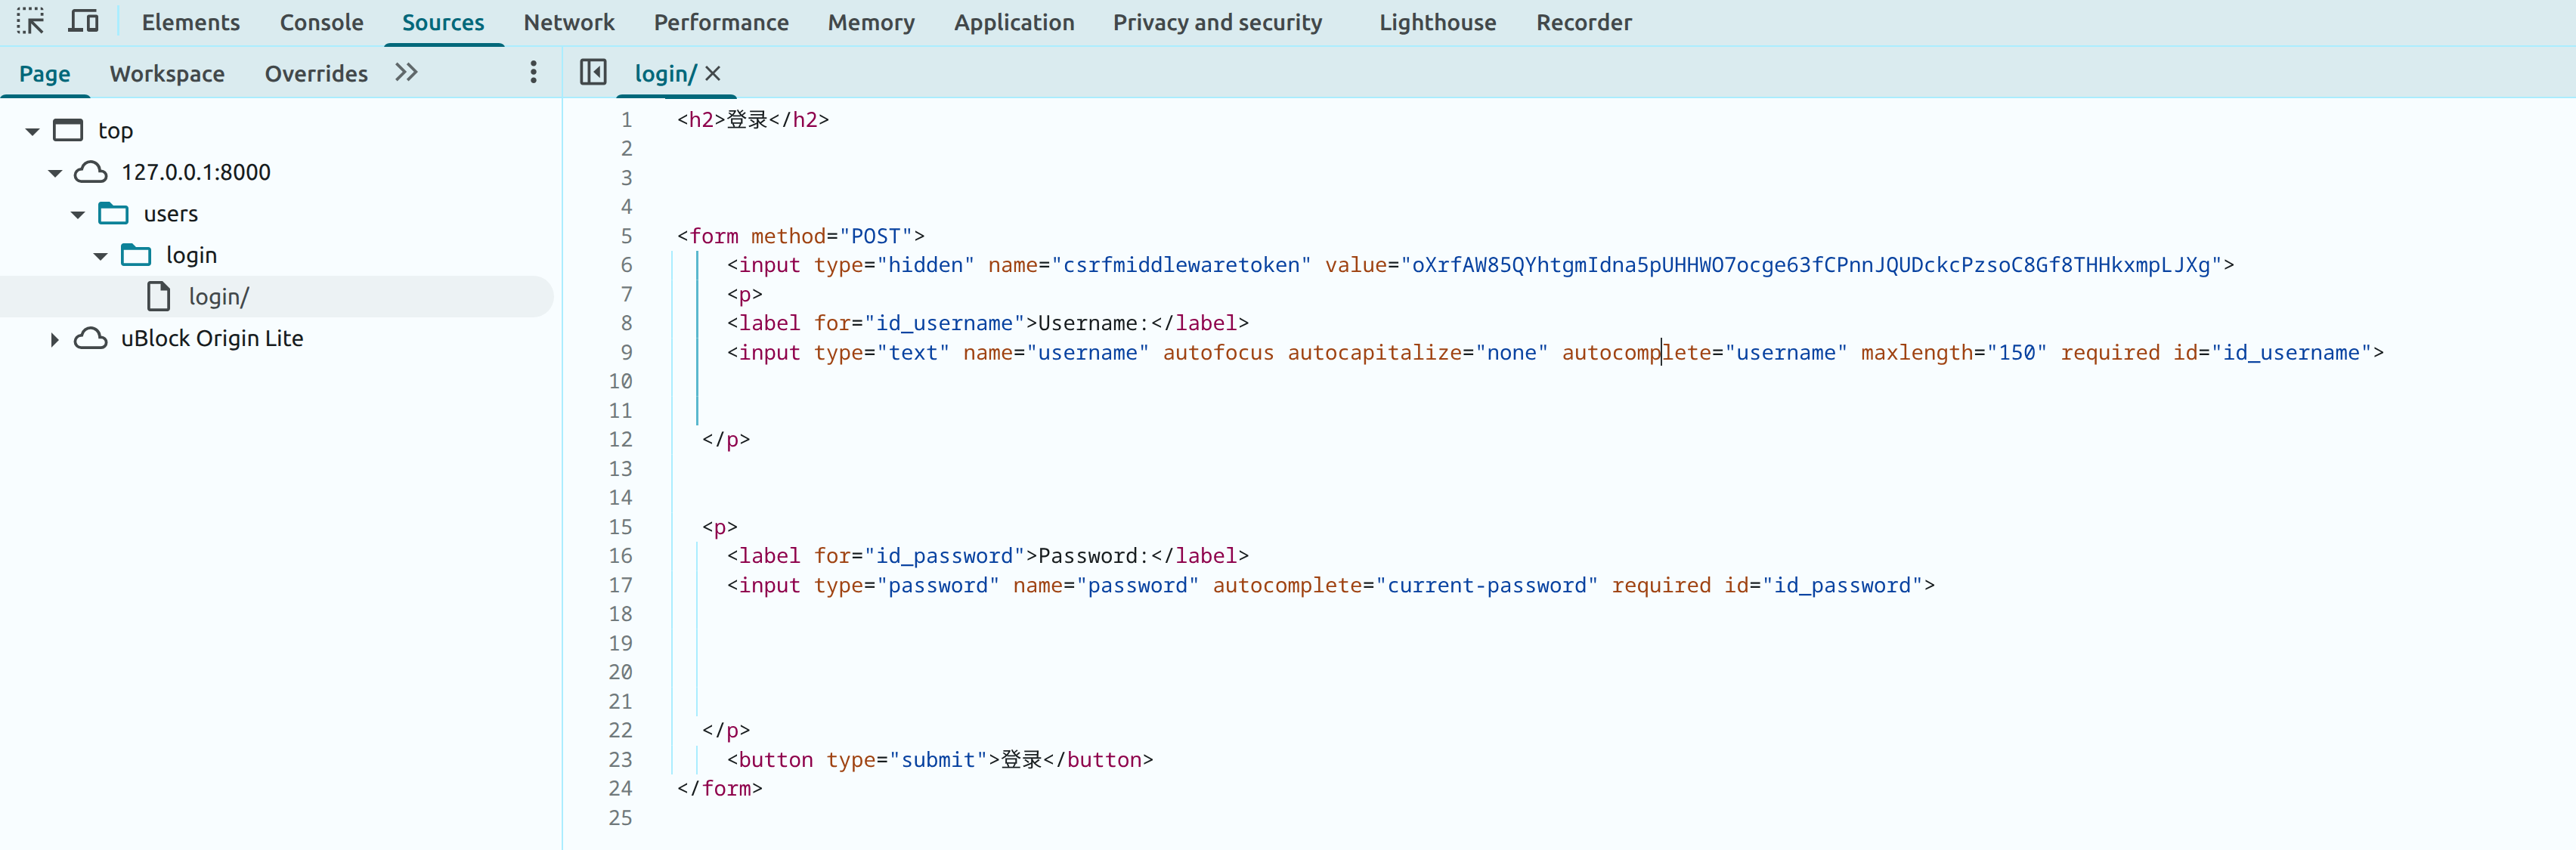Click the uBlock Origin Lite cloud icon
Screen dimensions: 2576x850
[91, 338]
